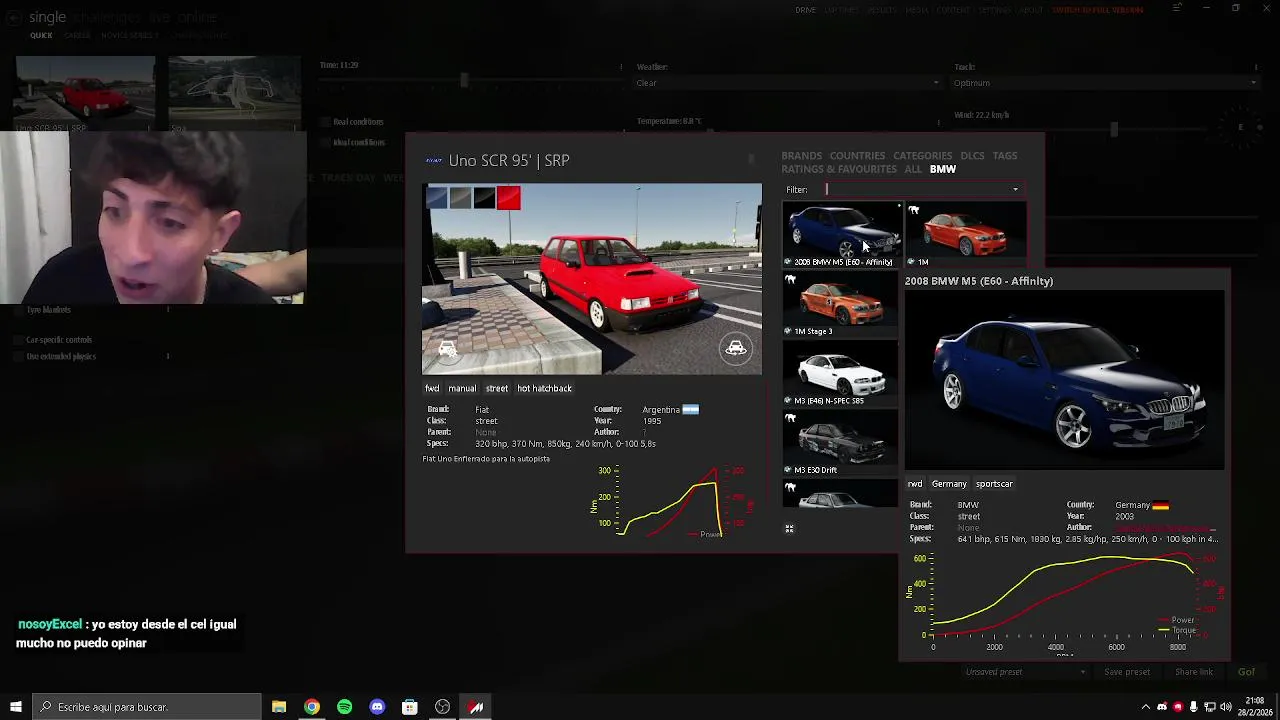
Task: Open the Unsaved preset dropdown
Action: point(1025,672)
